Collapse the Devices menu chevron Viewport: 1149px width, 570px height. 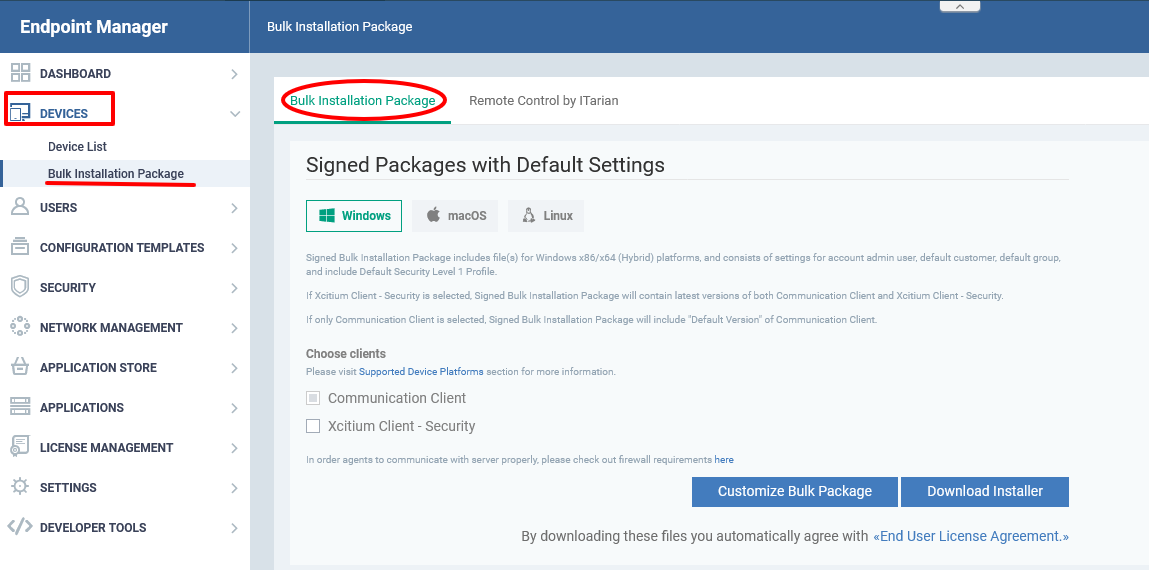235,114
